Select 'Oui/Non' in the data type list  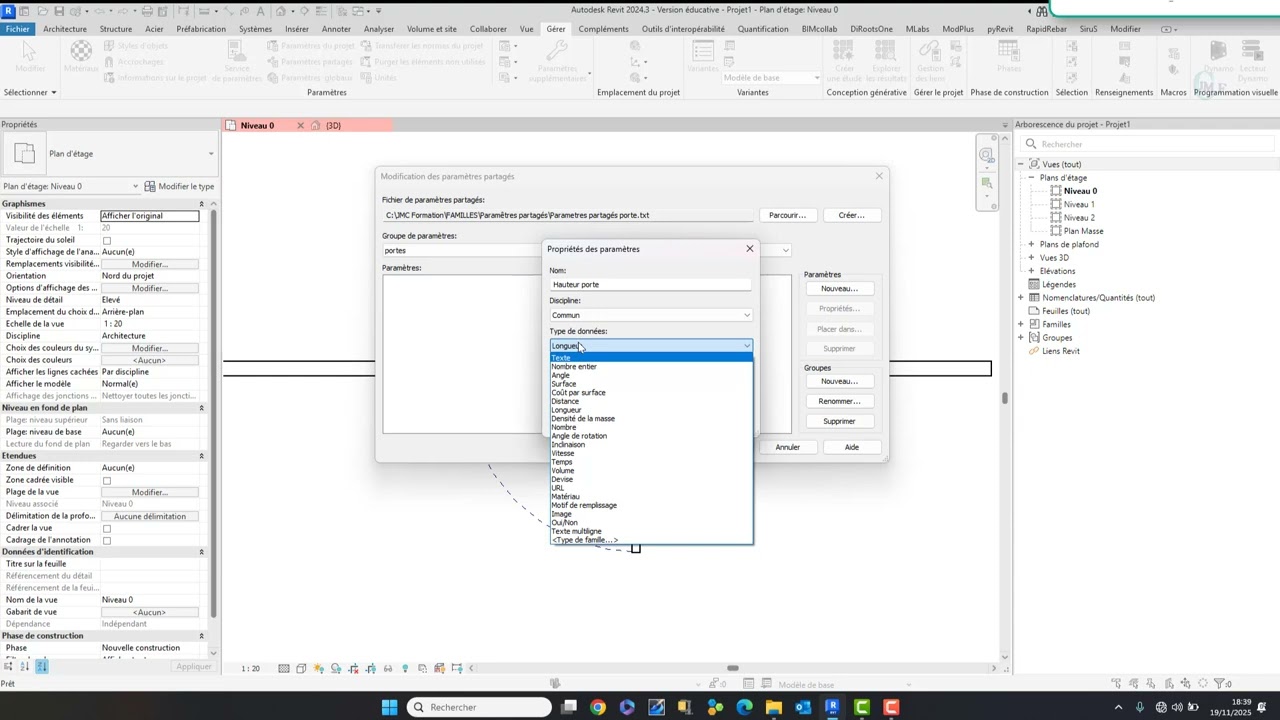pyautogui.click(x=564, y=523)
